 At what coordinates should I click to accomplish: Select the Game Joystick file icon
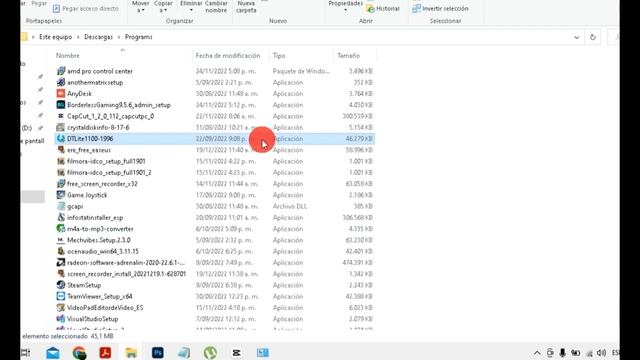[x=61, y=195]
